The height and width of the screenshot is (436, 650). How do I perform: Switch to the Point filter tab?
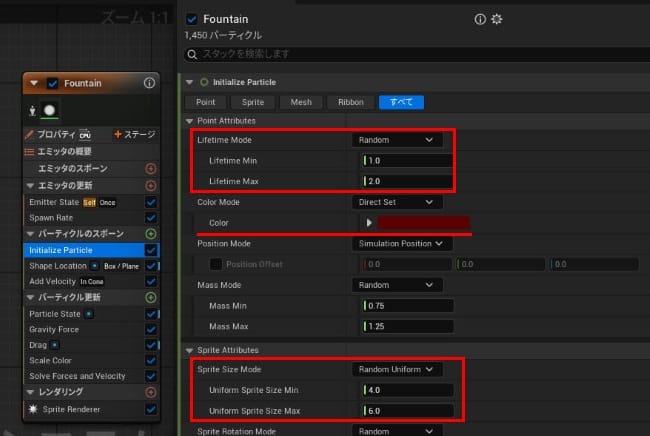coord(206,102)
